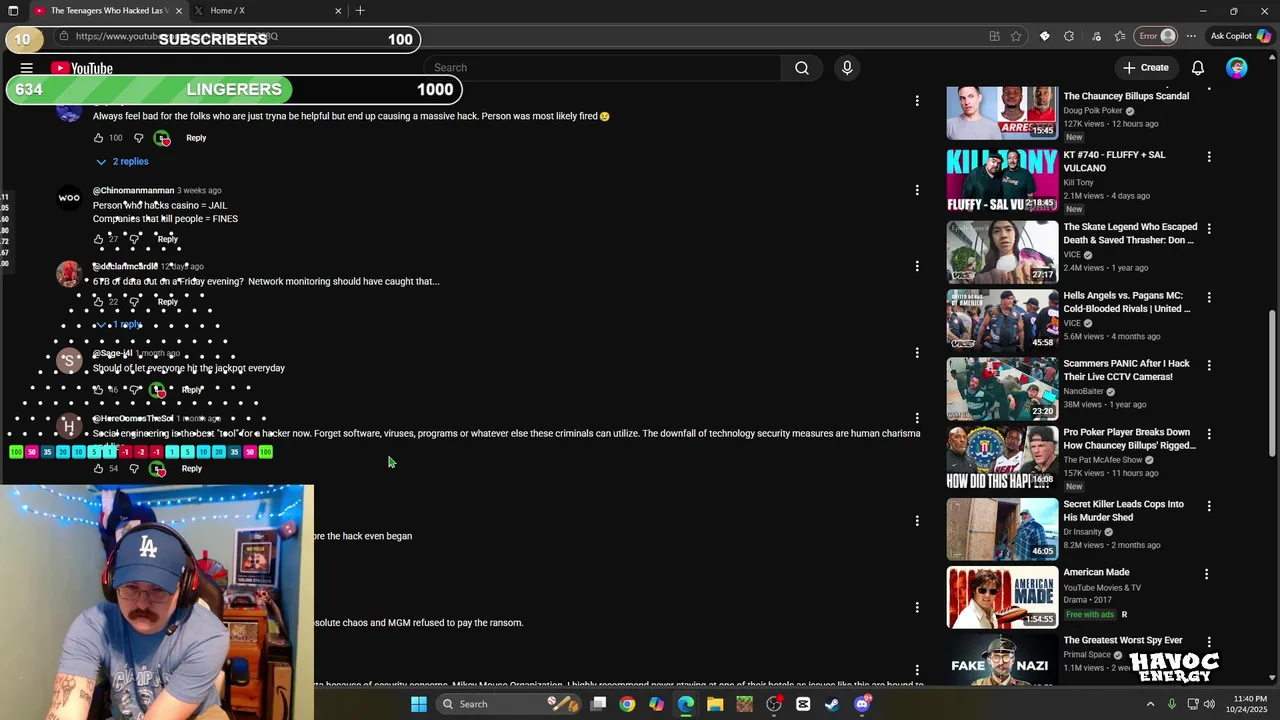This screenshot has height=720, width=1280.
Task: Open the NanoBaiter channel name
Action: (1083, 391)
